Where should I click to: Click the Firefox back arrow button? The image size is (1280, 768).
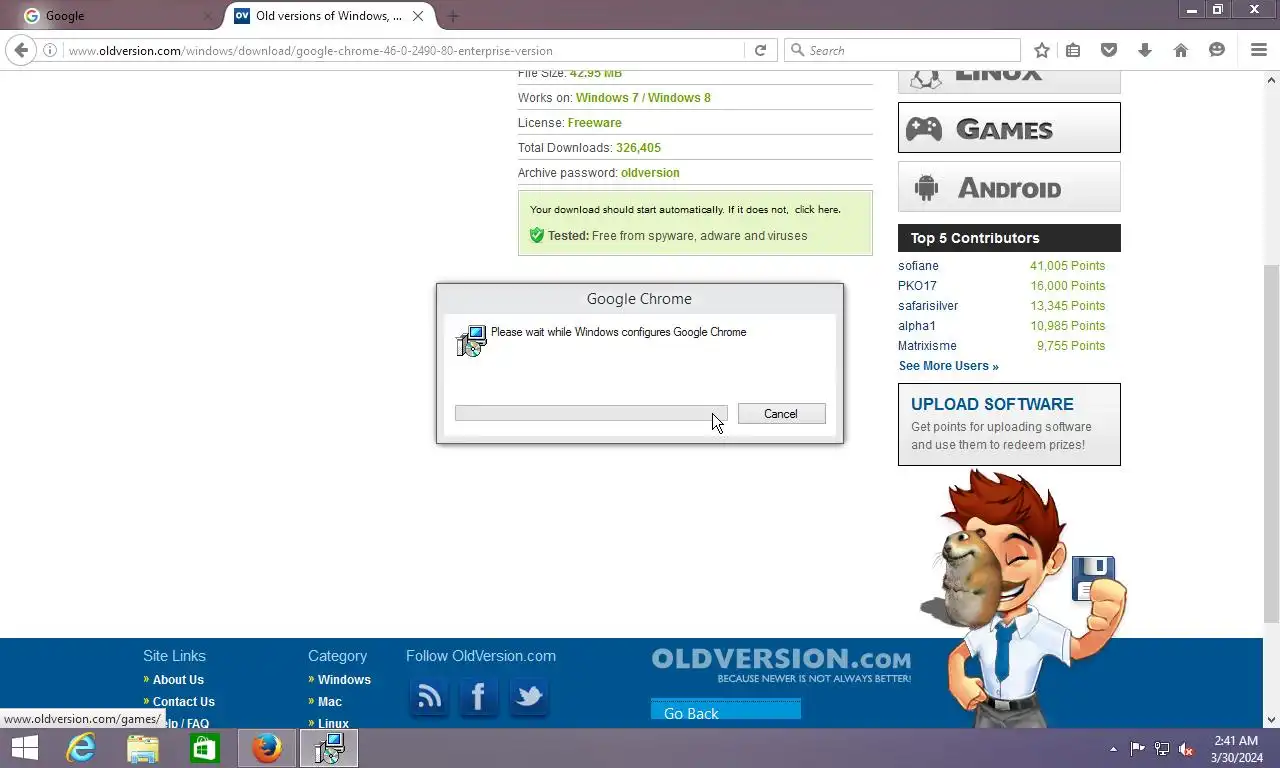[x=22, y=50]
